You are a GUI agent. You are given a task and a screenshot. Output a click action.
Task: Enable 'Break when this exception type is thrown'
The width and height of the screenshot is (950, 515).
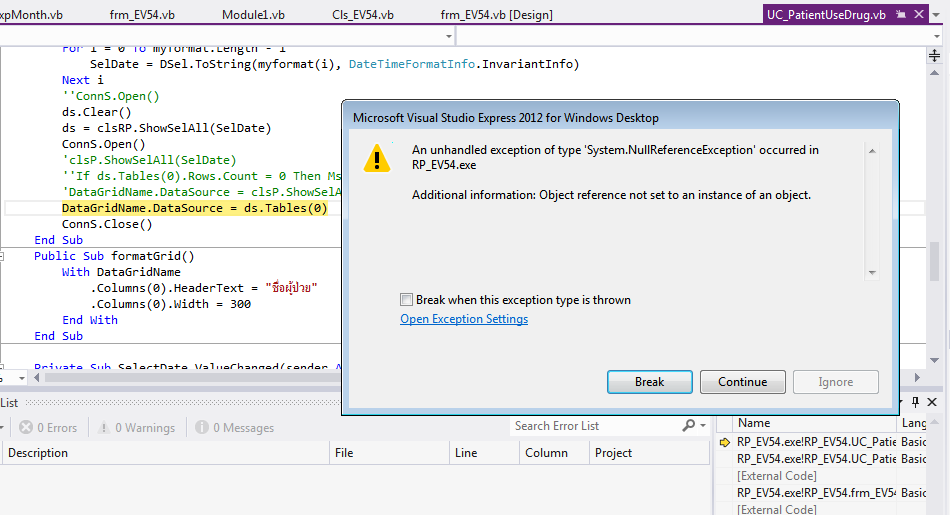click(406, 300)
